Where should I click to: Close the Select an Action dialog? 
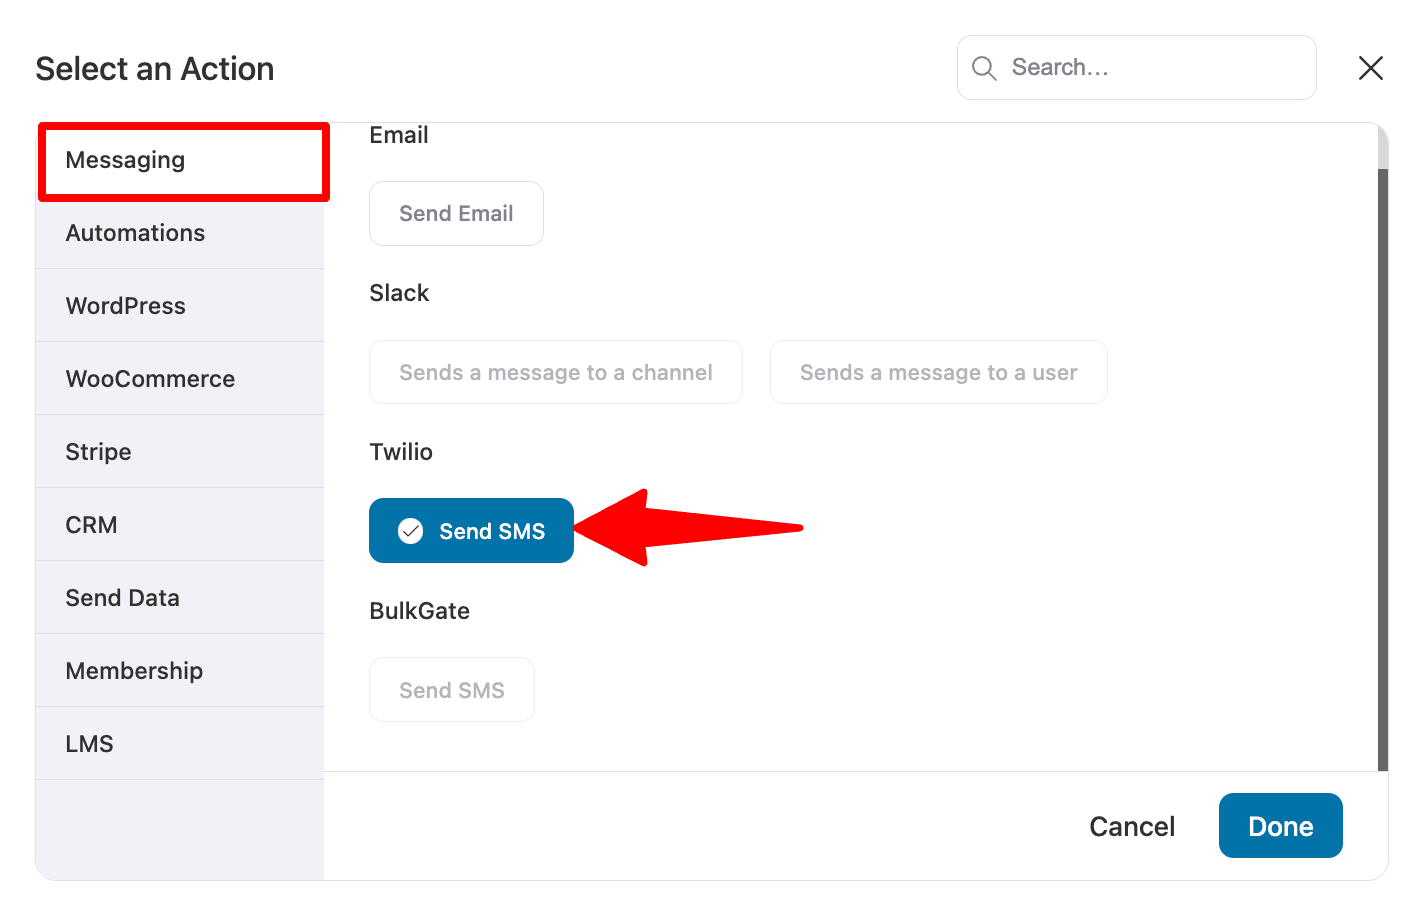pyautogui.click(x=1371, y=68)
